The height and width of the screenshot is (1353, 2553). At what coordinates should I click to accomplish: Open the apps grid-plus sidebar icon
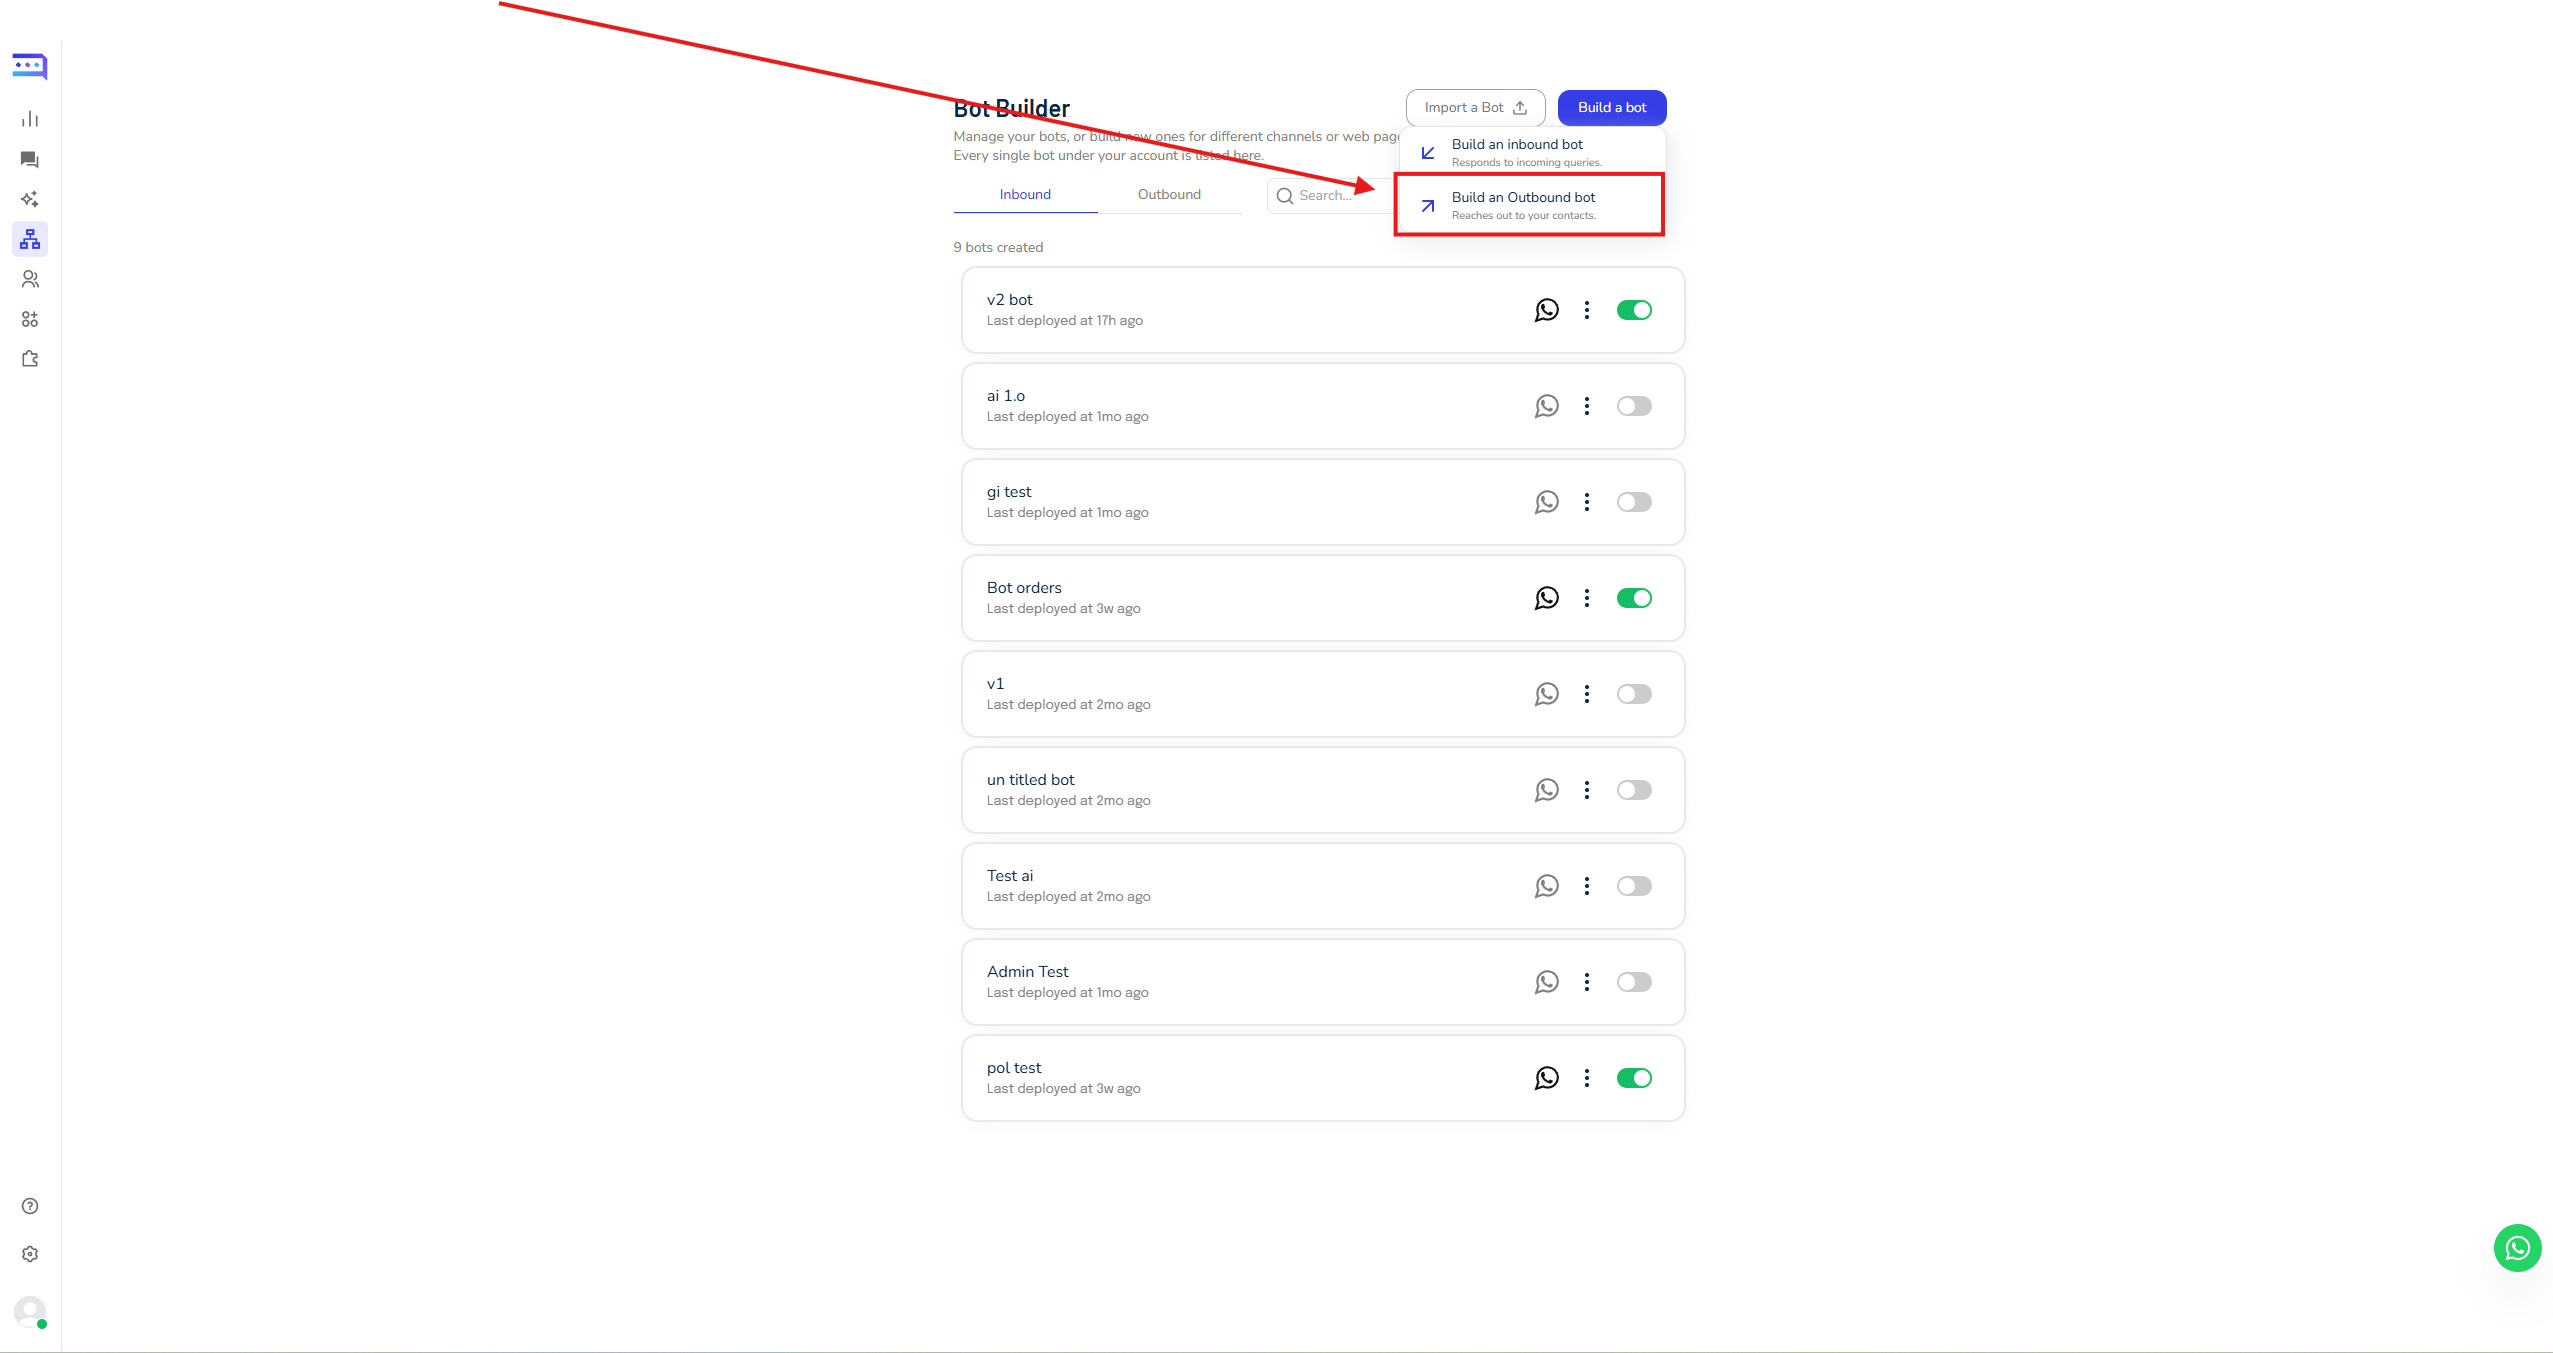click(x=30, y=319)
